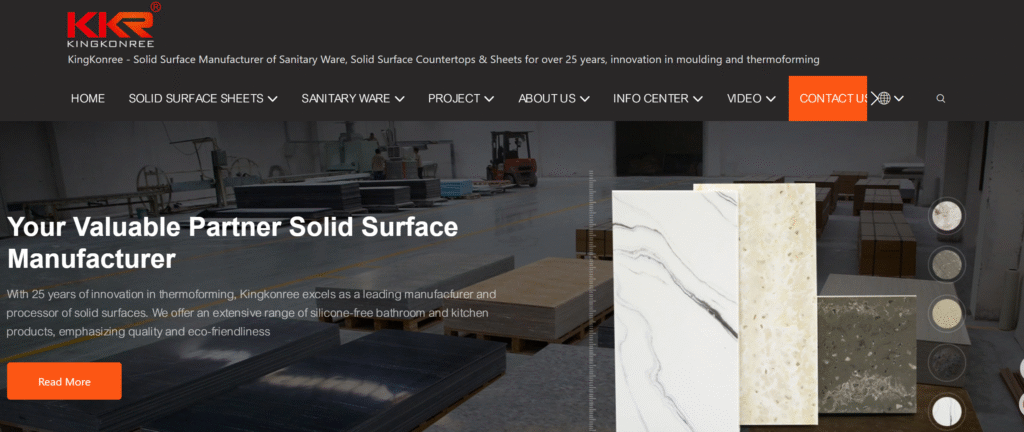This screenshot has height=432, width=1024.
Task: Expand the Video menu
Action: coord(771,98)
